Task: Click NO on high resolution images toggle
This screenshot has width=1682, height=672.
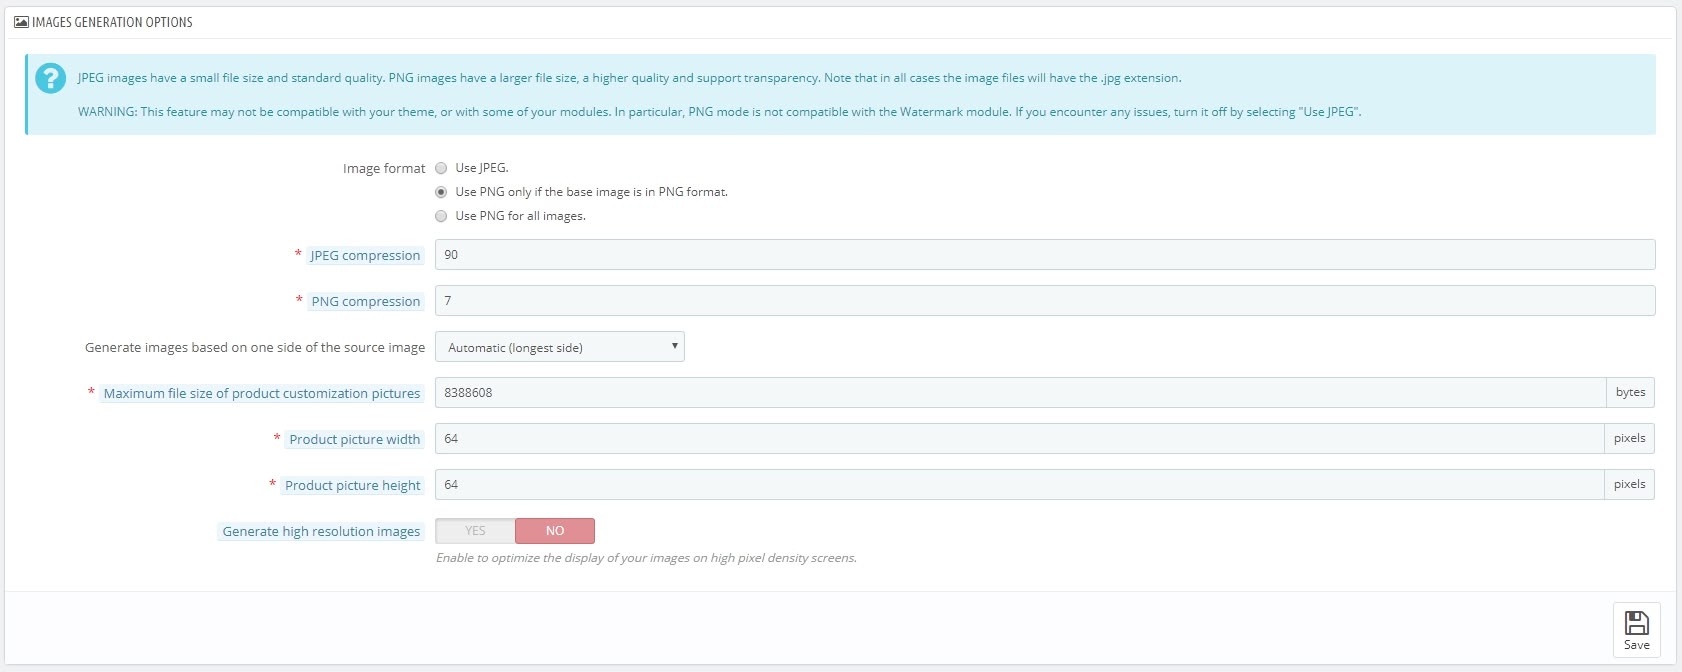Action: pos(555,531)
